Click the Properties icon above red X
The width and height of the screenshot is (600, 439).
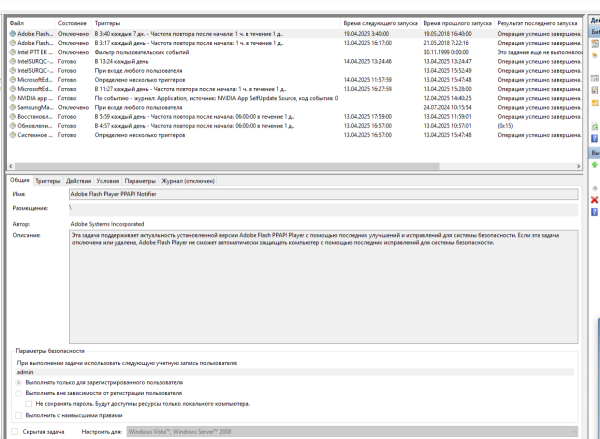click(595, 188)
